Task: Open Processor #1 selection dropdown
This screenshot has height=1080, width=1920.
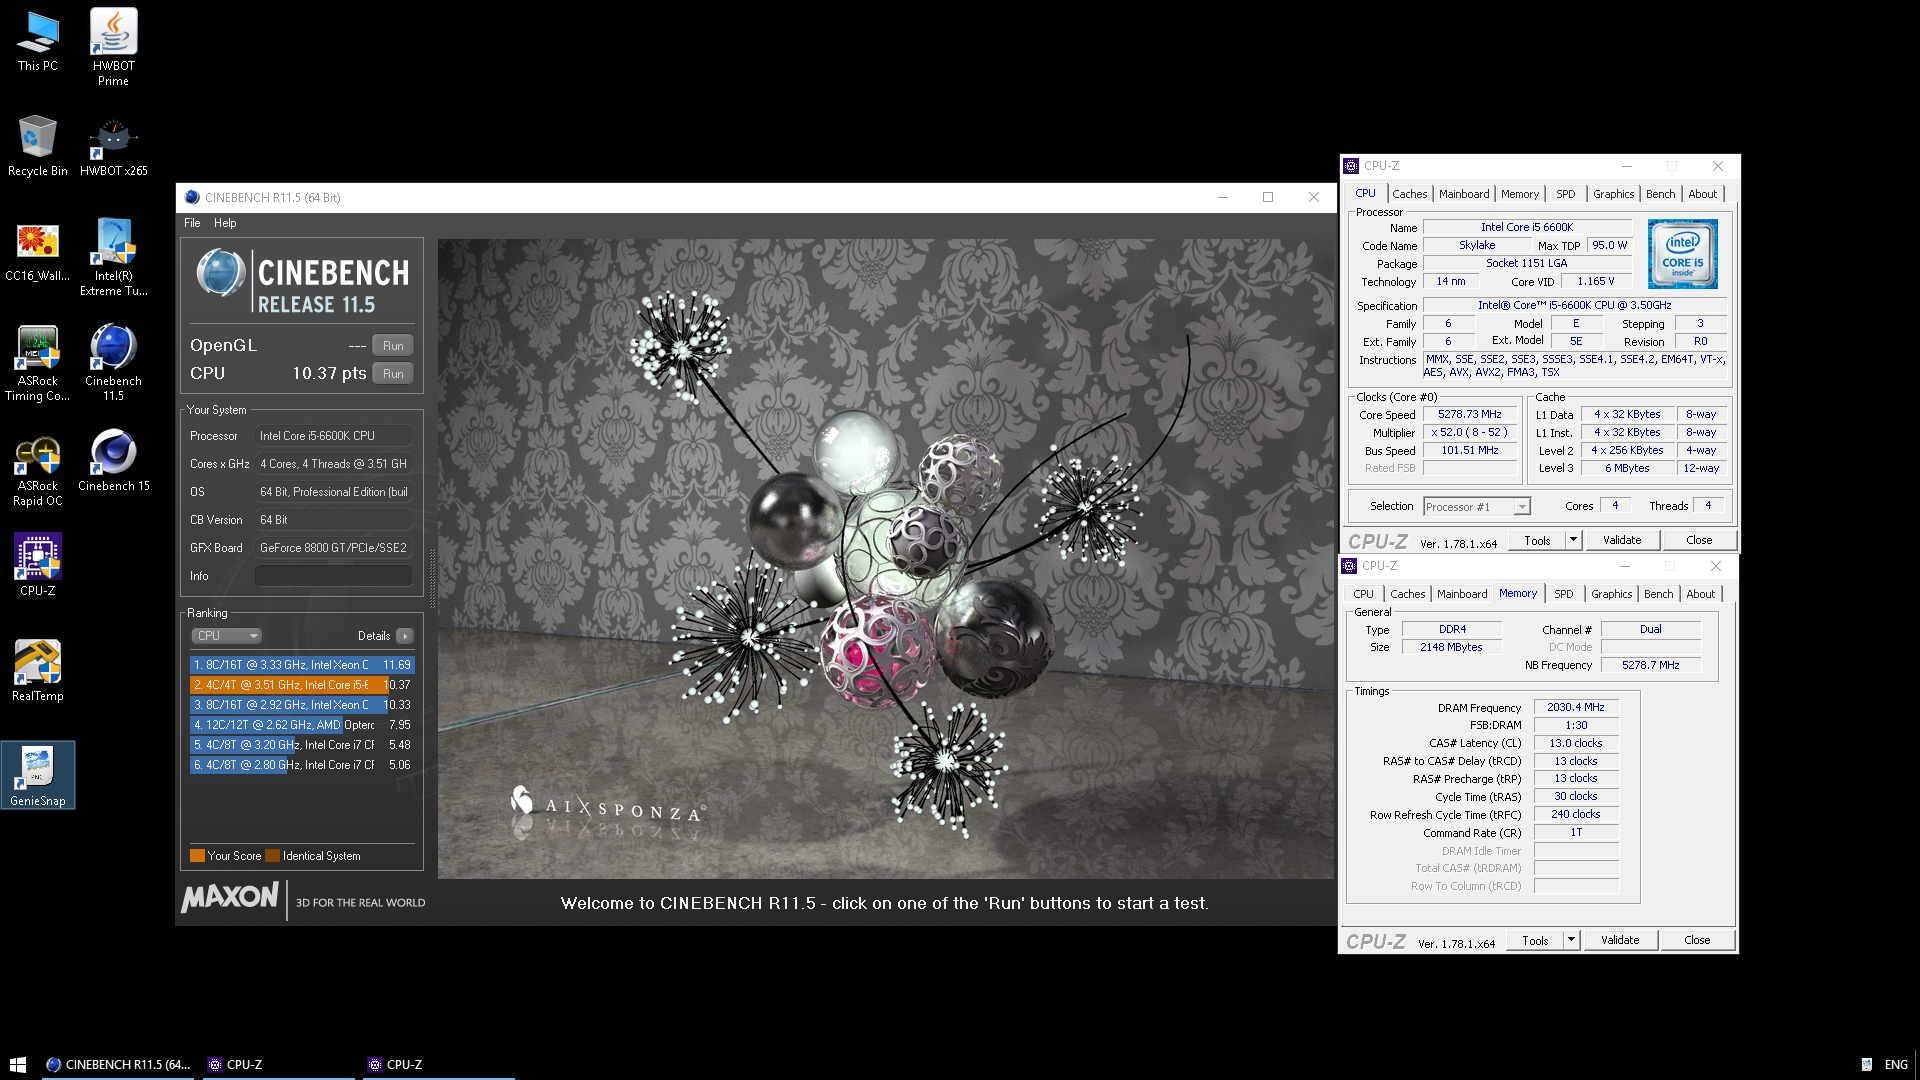Action: [1476, 507]
